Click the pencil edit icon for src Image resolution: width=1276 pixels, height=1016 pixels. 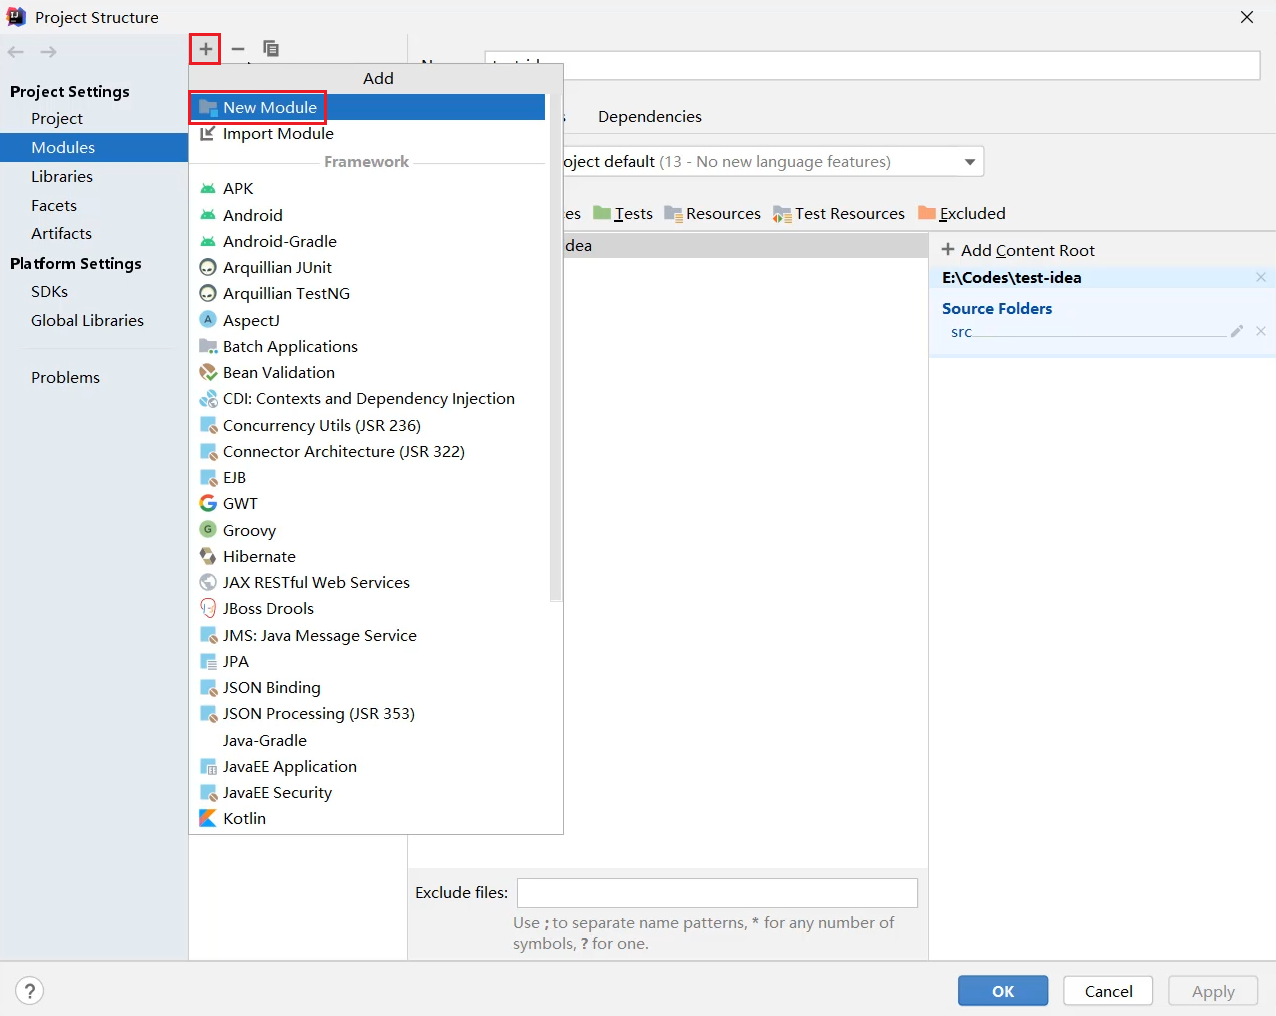[1237, 331]
